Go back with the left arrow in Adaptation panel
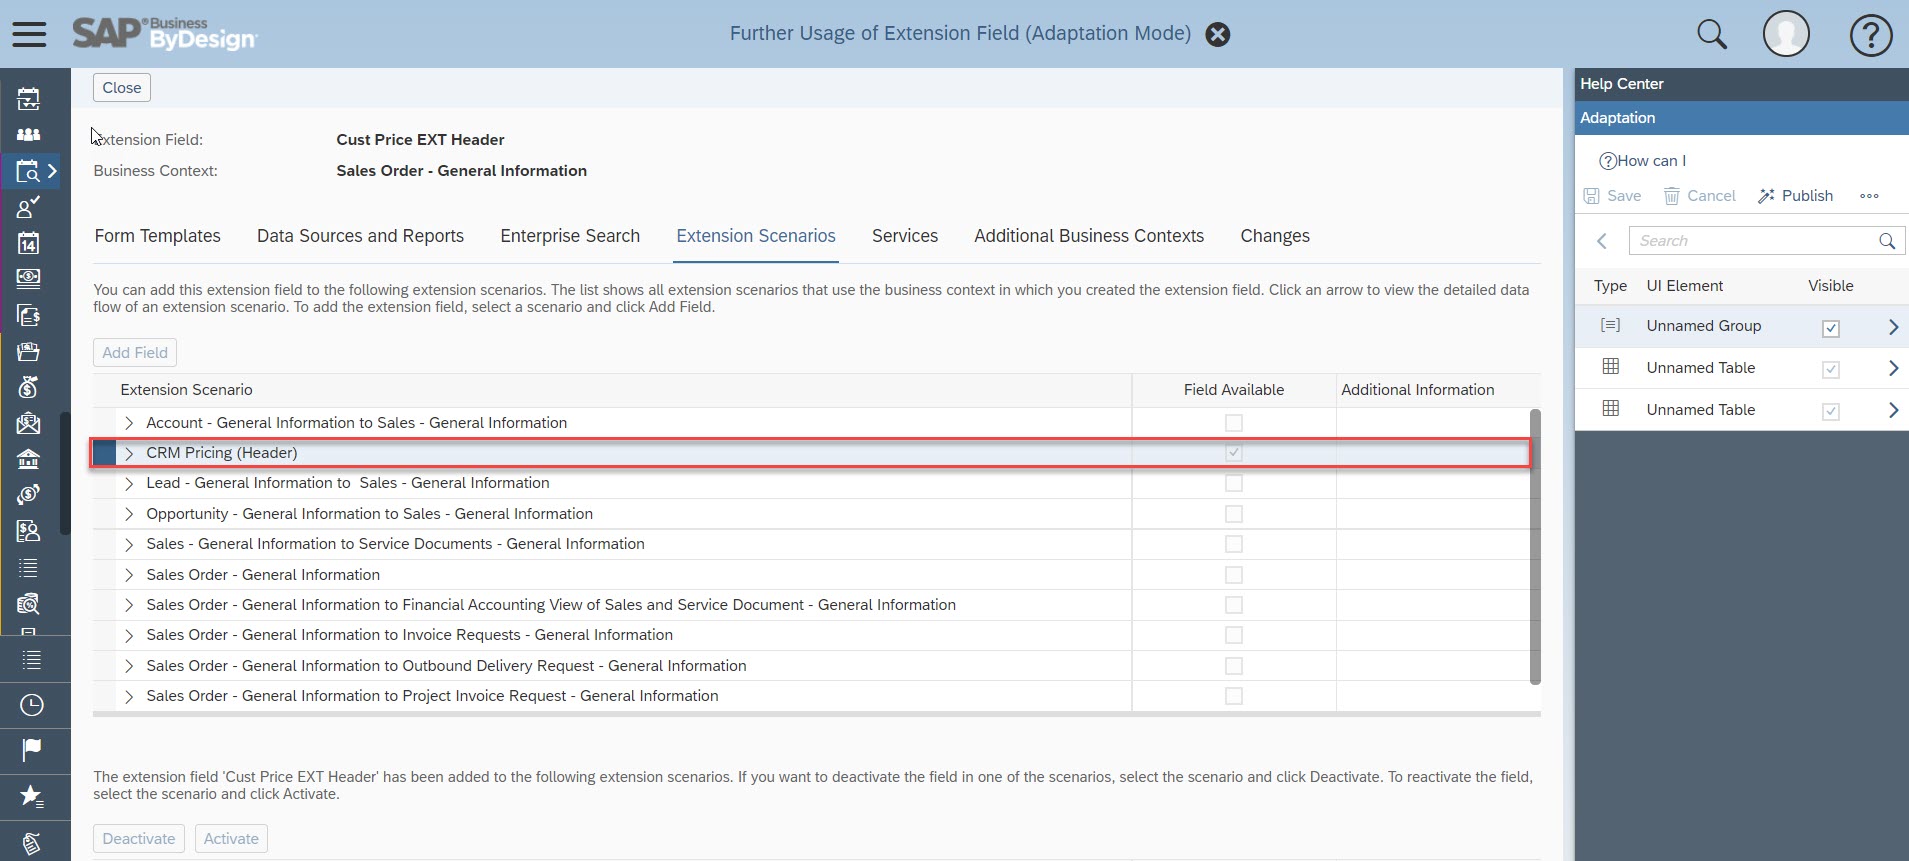 [1602, 241]
